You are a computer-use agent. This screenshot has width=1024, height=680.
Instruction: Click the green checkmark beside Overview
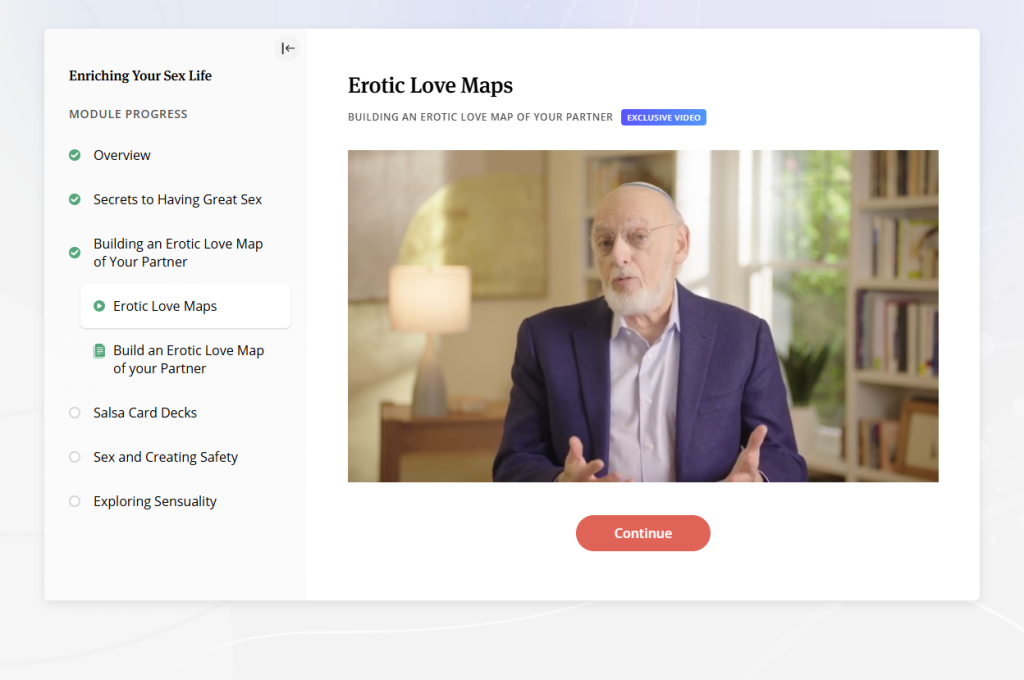(x=74, y=155)
